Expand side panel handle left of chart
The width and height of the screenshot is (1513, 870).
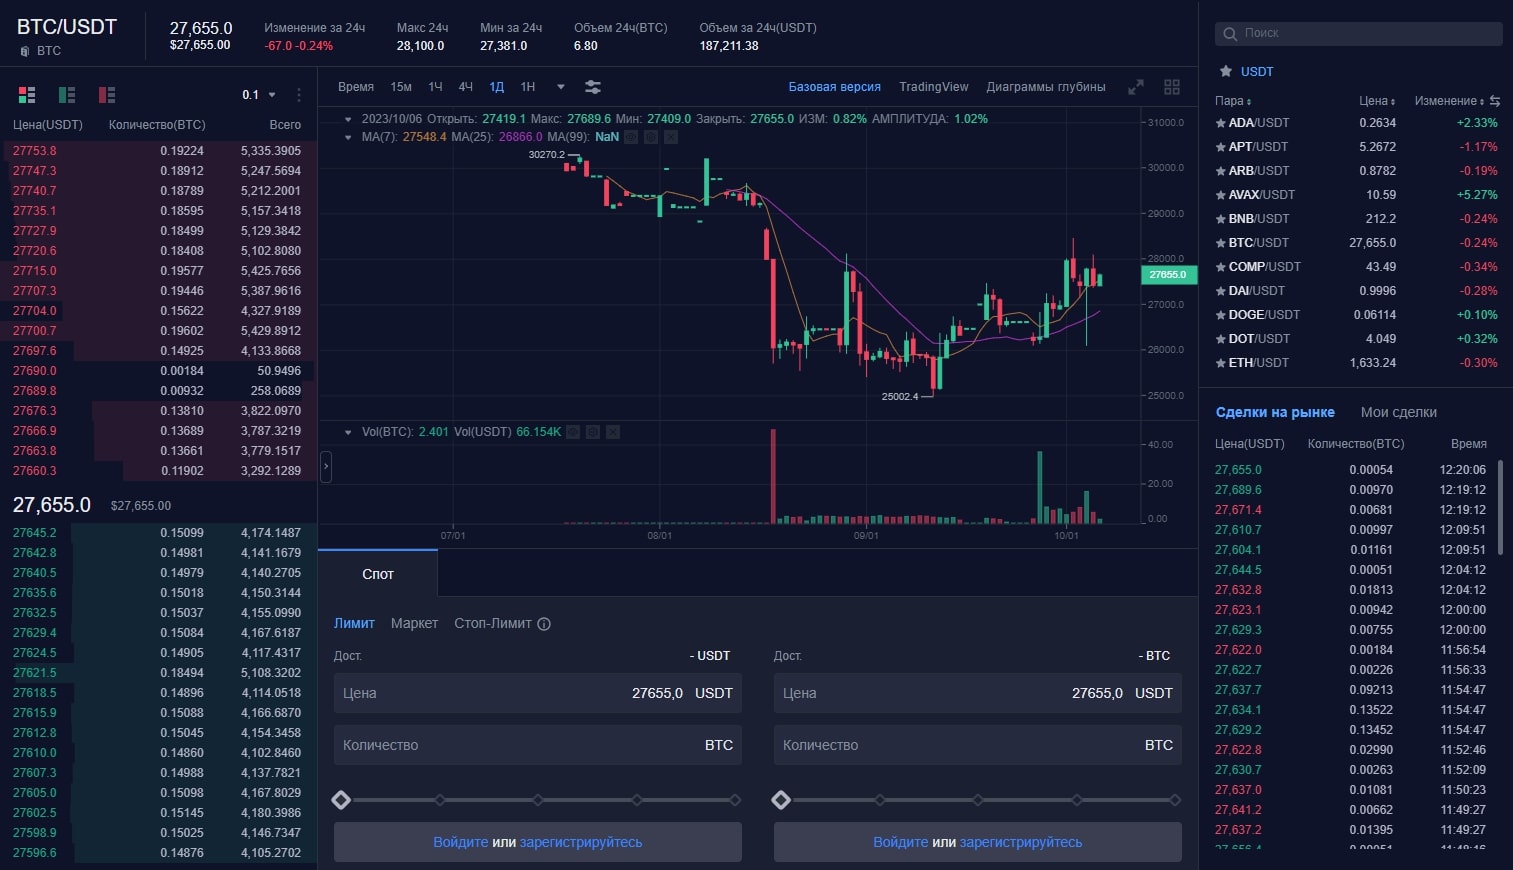pyautogui.click(x=325, y=467)
